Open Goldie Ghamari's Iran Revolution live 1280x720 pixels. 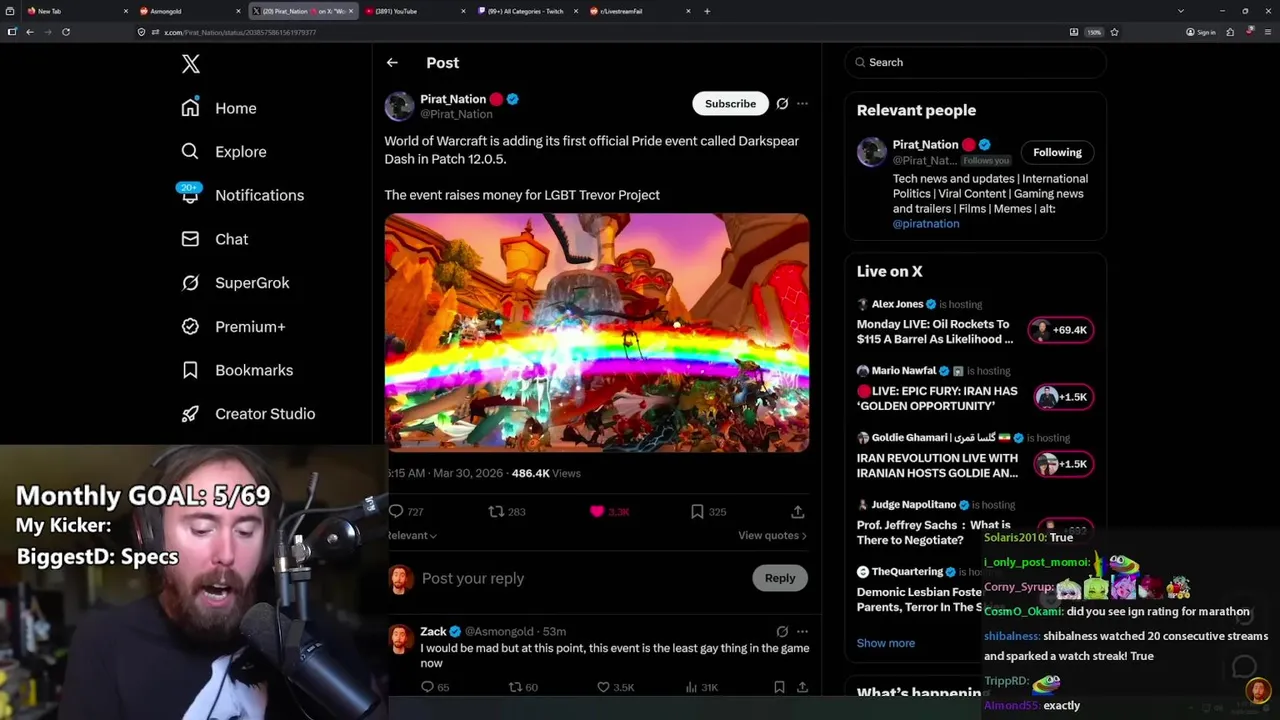937,466
